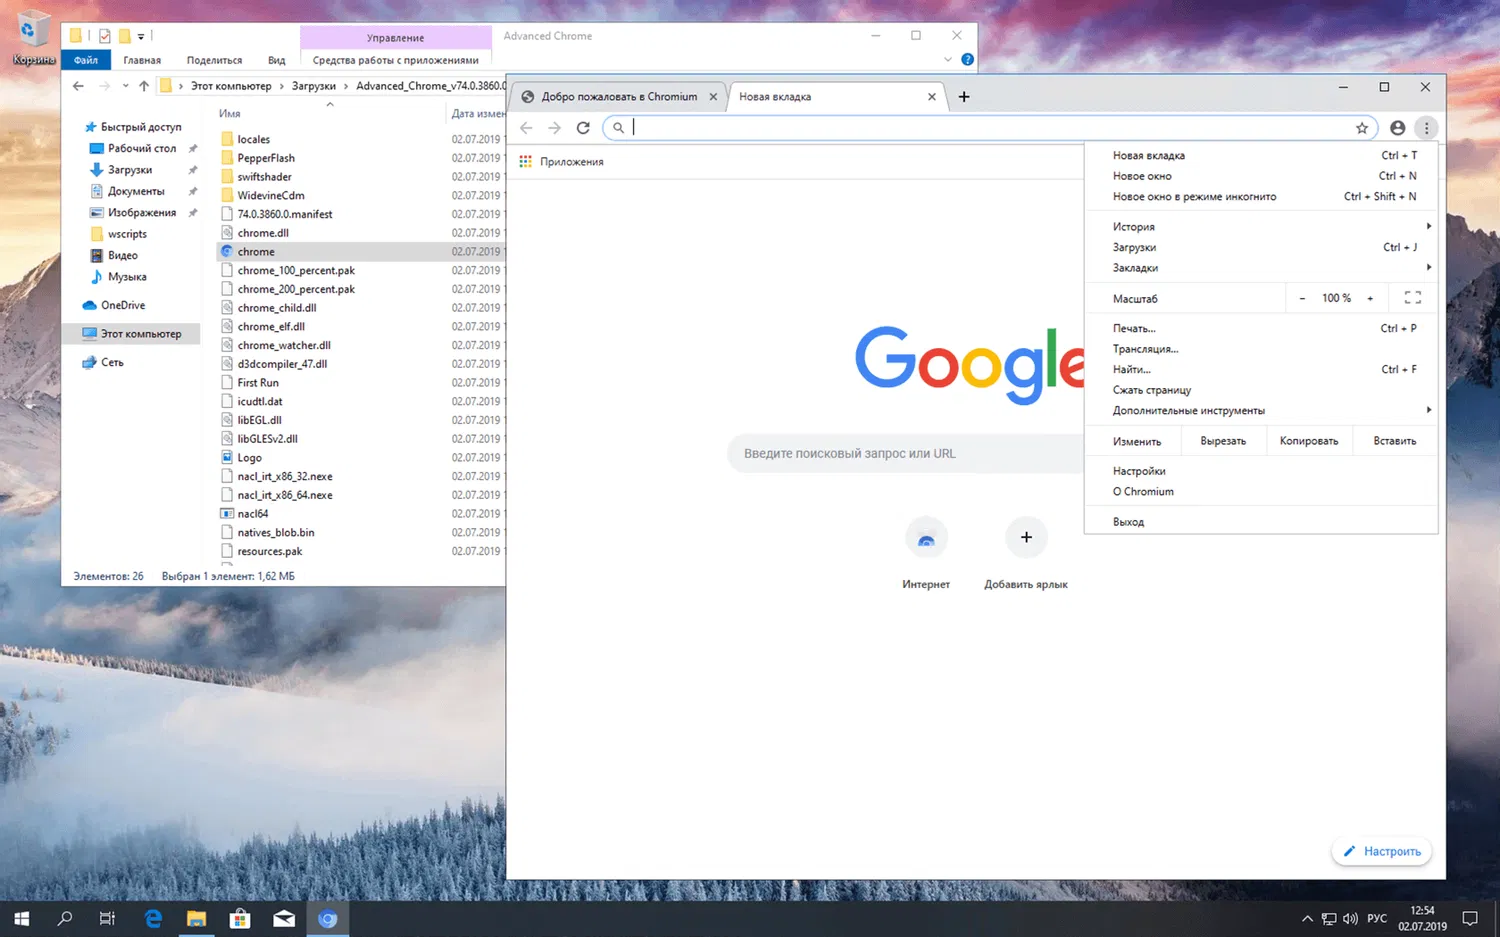Viewport: 1500px width, 937px height.
Task: Click the Chromium reload page icon
Action: click(583, 128)
